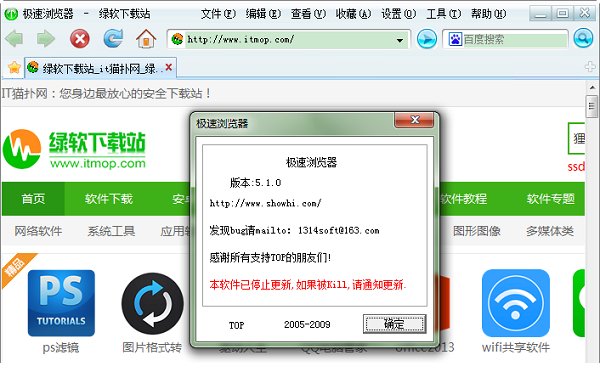
Task: Go to the home page icon
Action: (146, 39)
